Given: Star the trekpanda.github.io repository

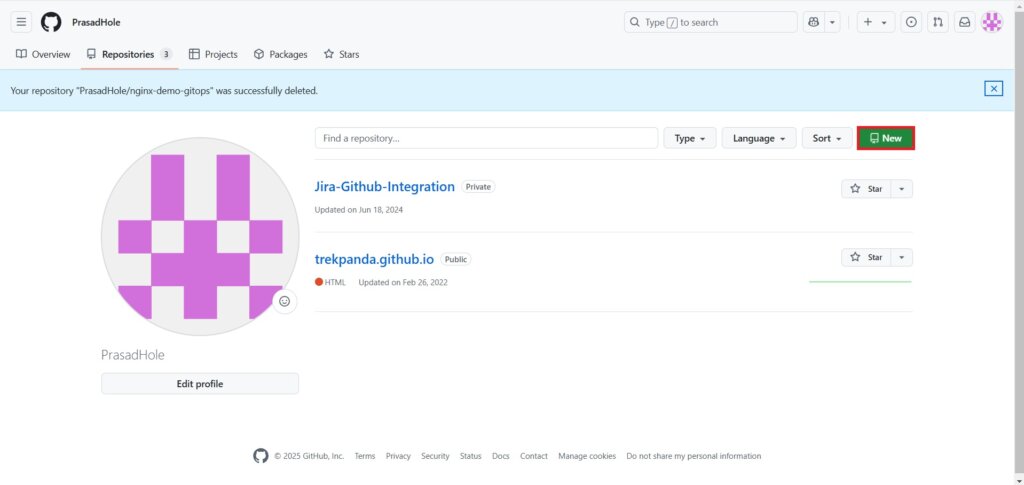Looking at the screenshot, I should pos(866,257).
